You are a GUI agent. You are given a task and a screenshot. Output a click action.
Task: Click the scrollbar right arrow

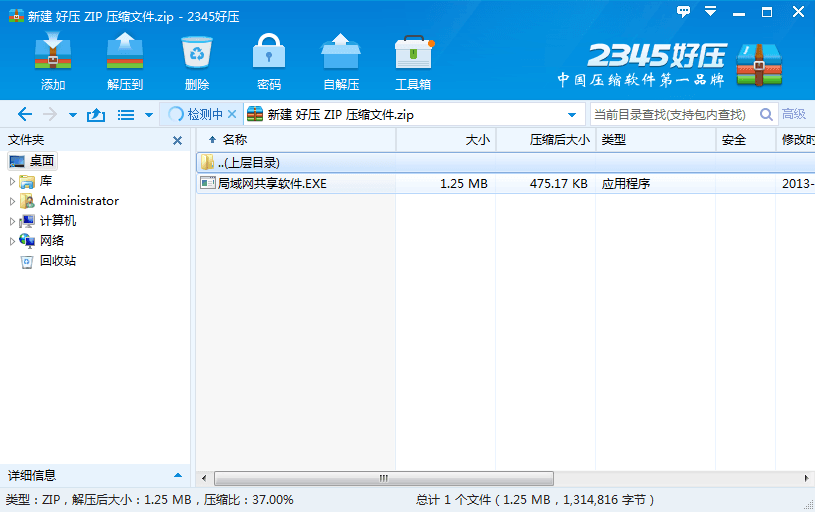[806, 478]
